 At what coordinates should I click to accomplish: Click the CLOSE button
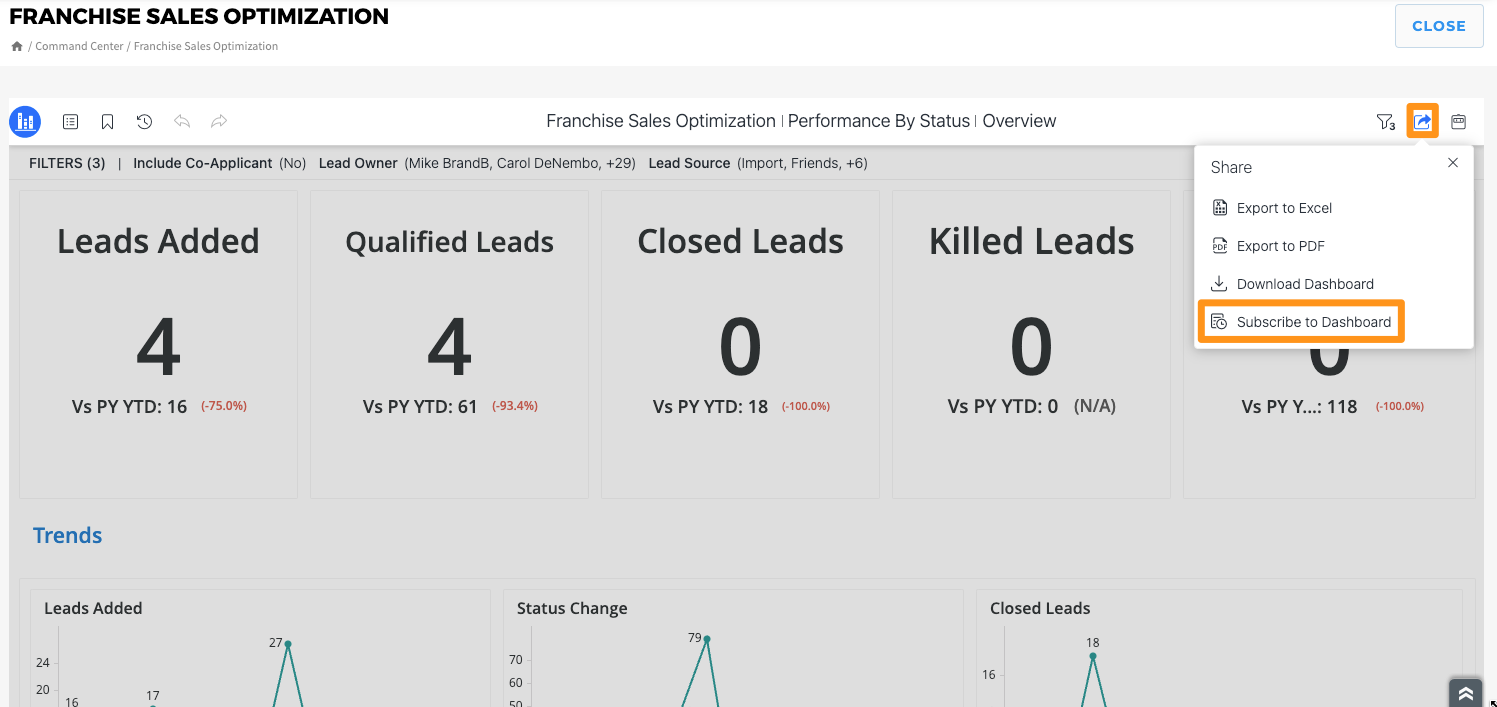point(1438,26)
